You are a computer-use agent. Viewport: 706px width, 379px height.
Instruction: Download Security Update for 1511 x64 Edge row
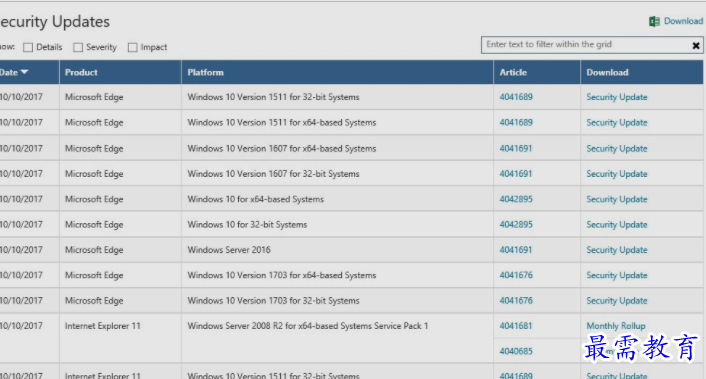pyautogui.click(x=617, y=122)
